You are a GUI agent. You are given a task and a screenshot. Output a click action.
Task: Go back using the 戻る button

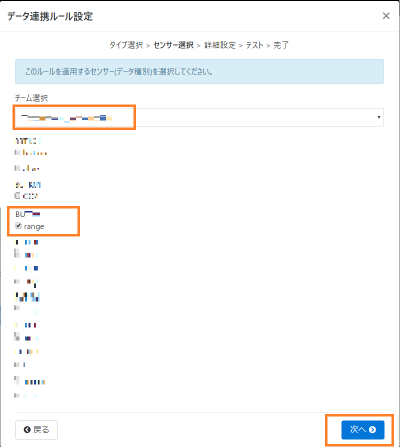(36, 430)
